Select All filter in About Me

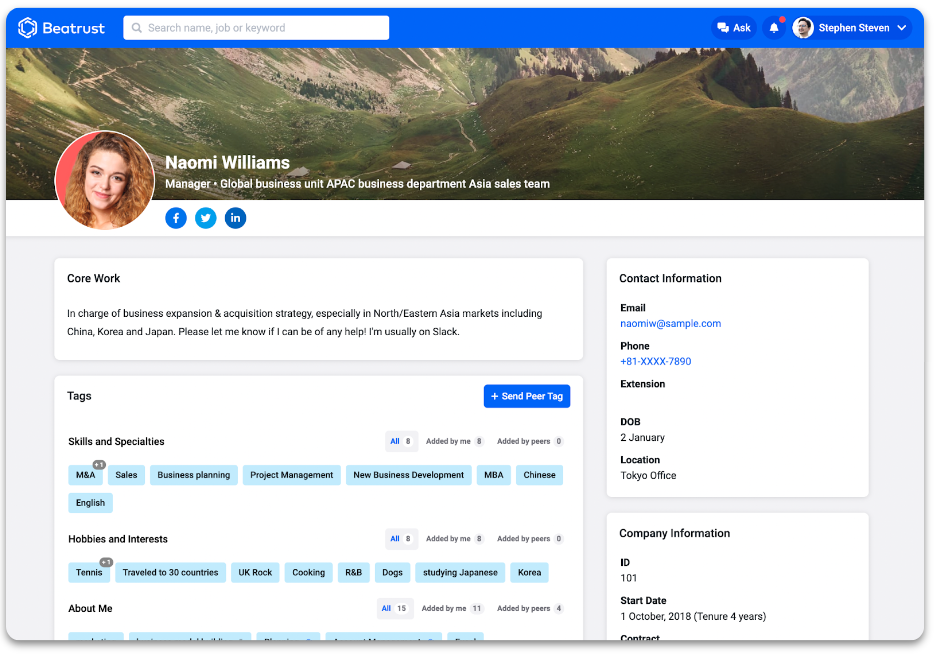(x=395, y=609)
